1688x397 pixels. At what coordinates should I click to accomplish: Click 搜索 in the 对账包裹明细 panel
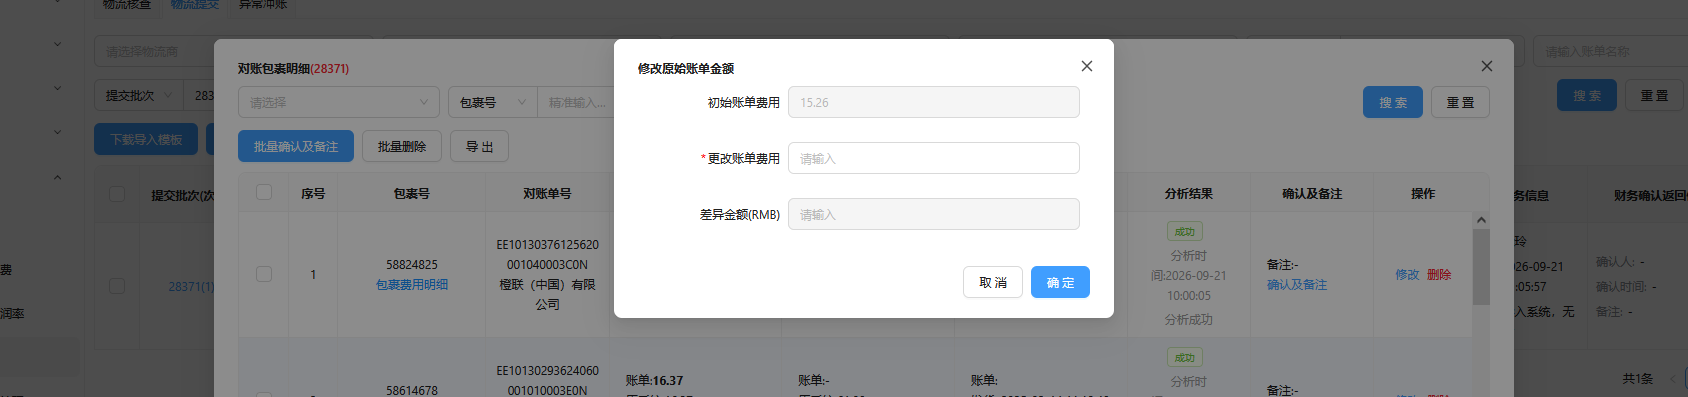point(1393,102)
